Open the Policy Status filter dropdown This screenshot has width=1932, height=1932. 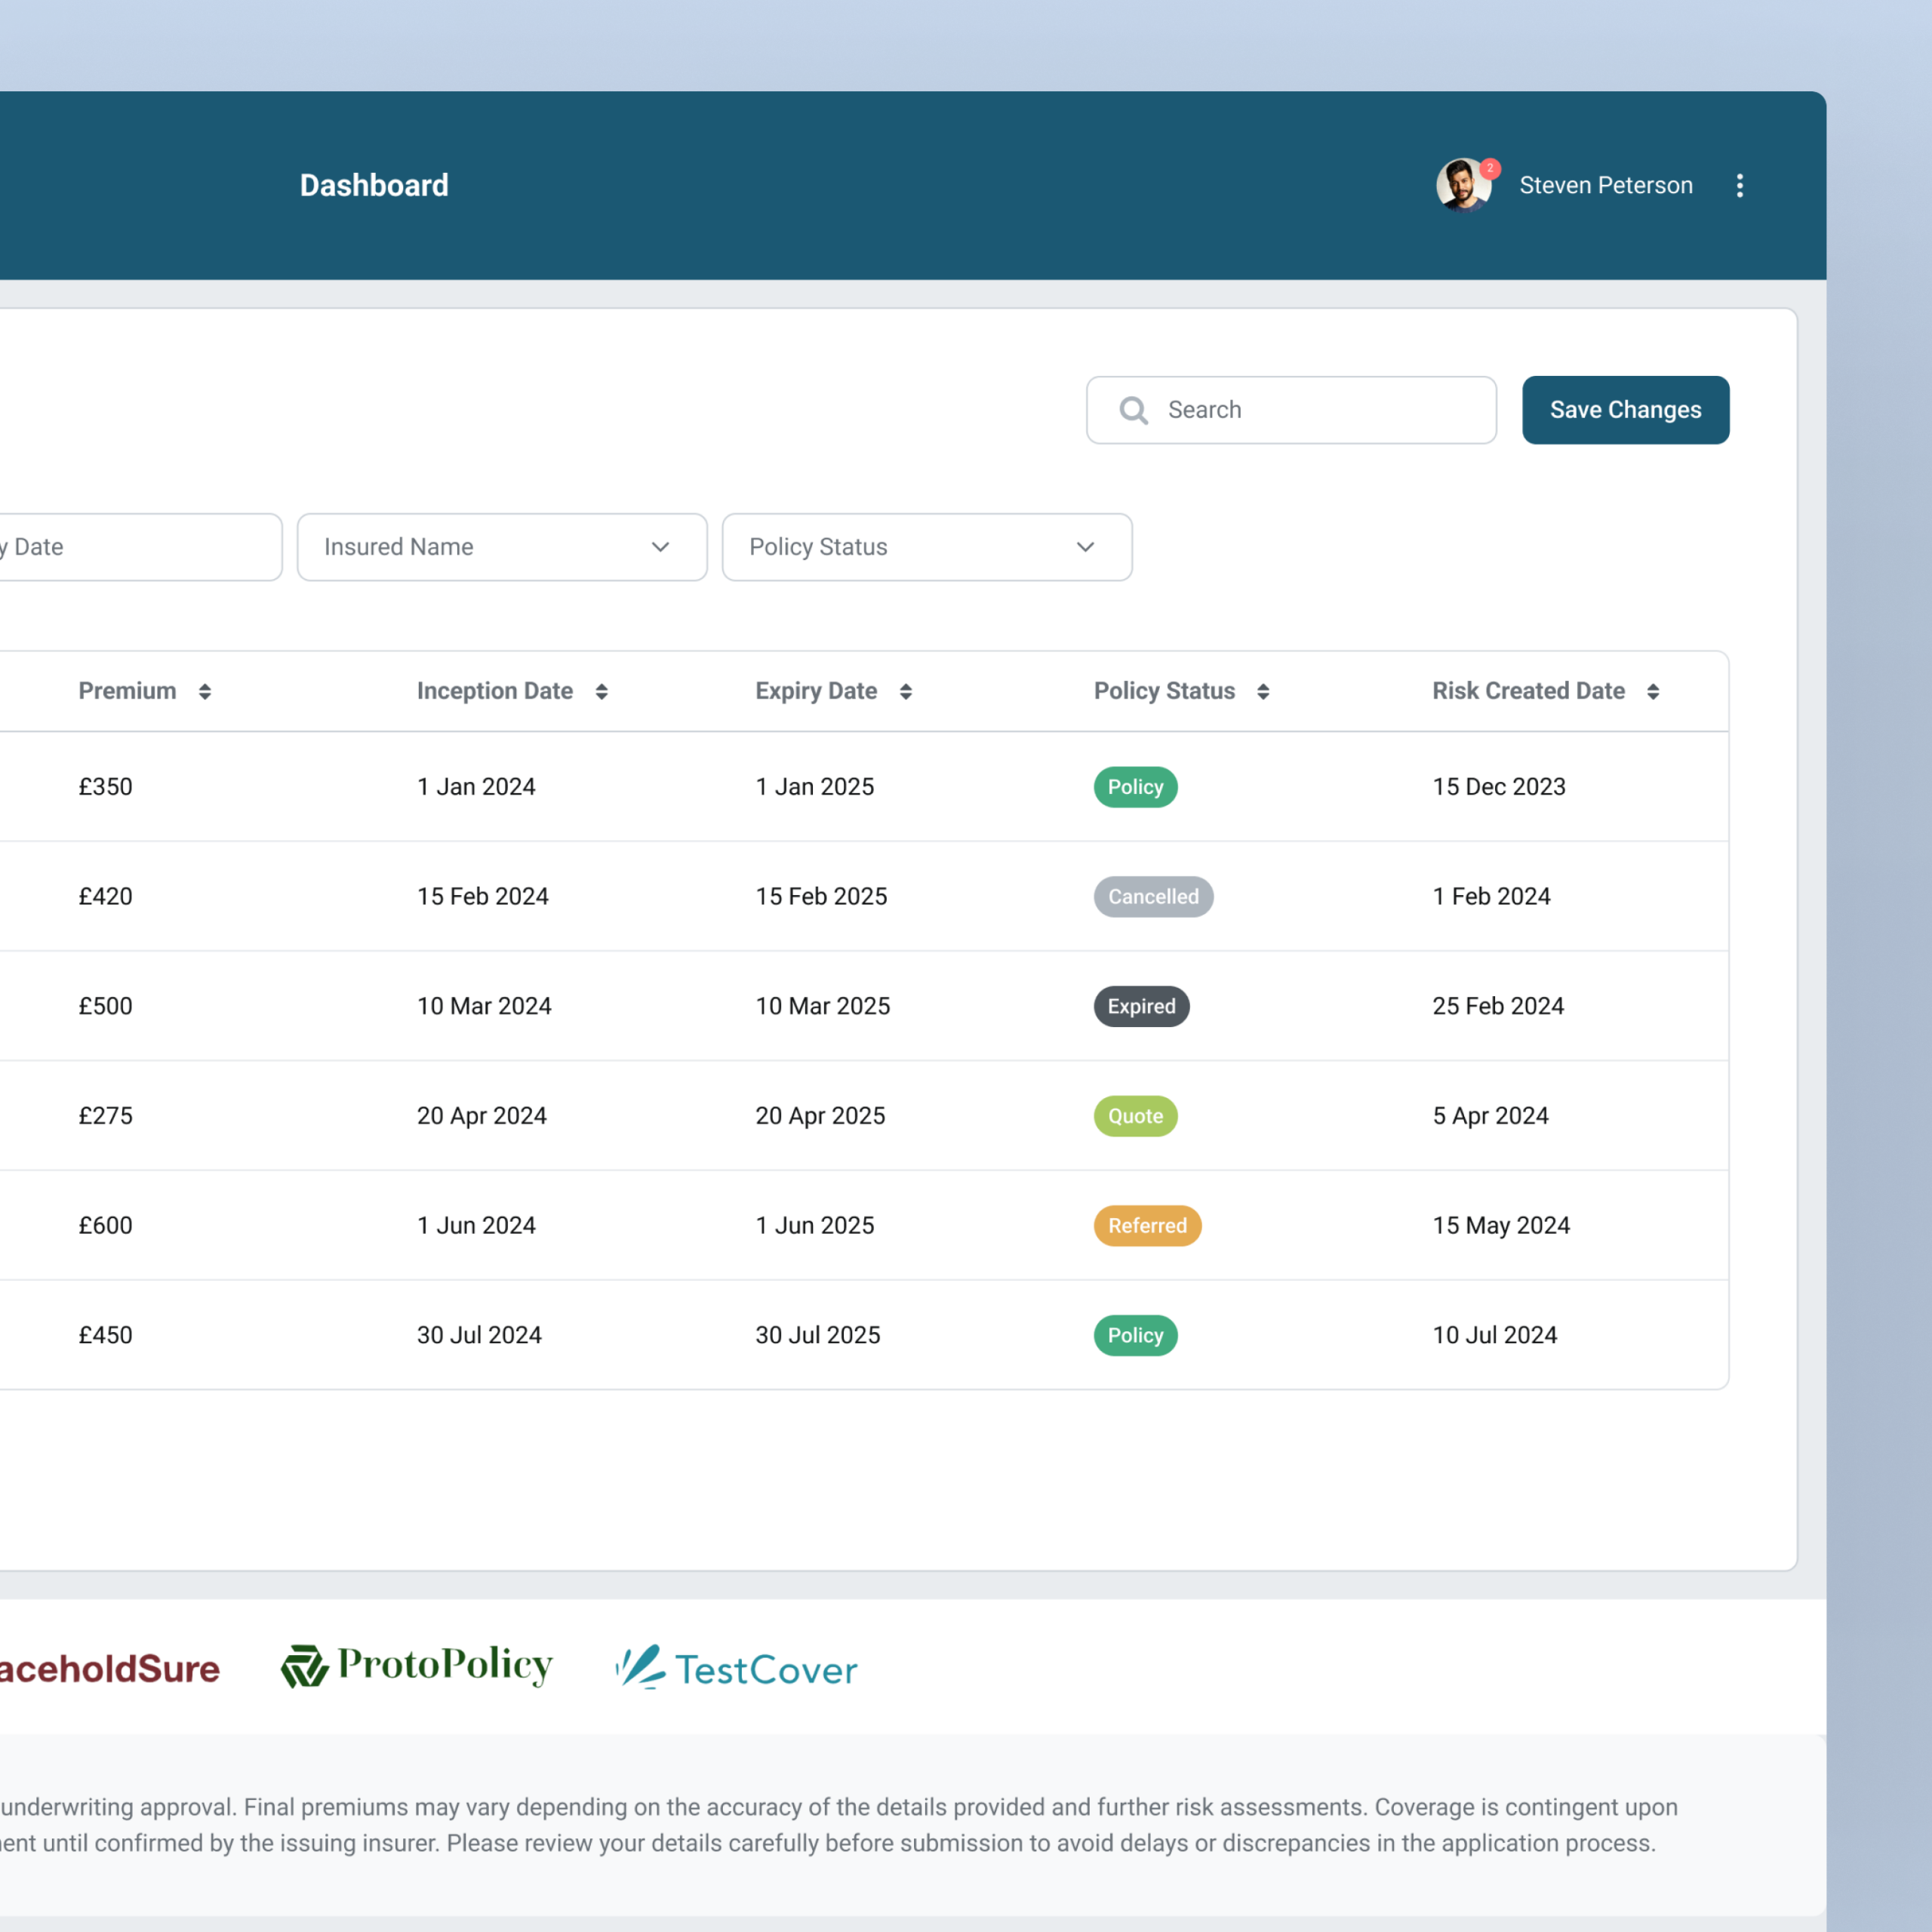(927, 547)
